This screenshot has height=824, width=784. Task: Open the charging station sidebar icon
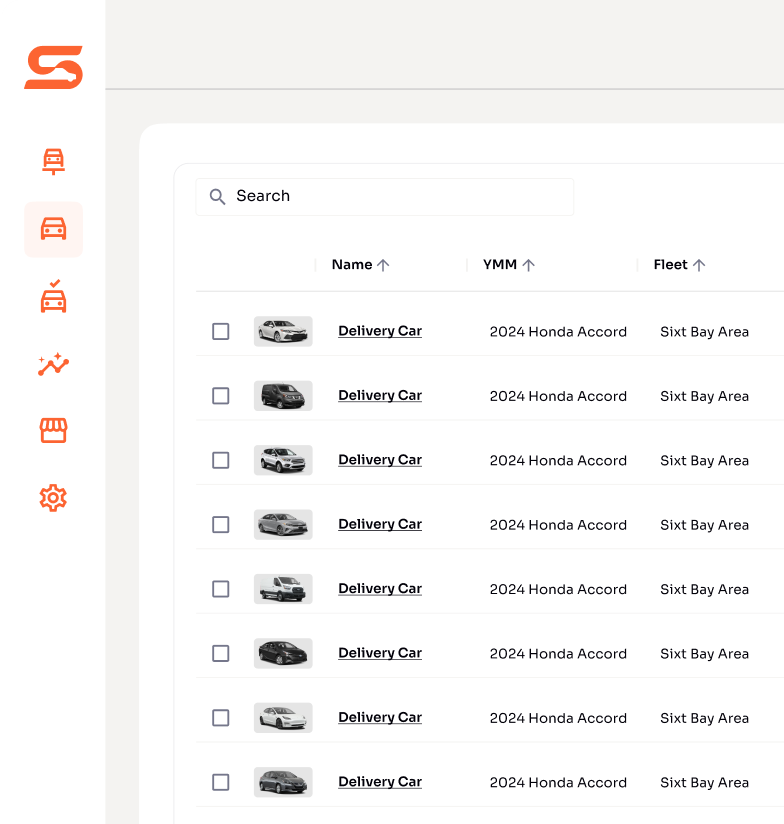(54, 161)
